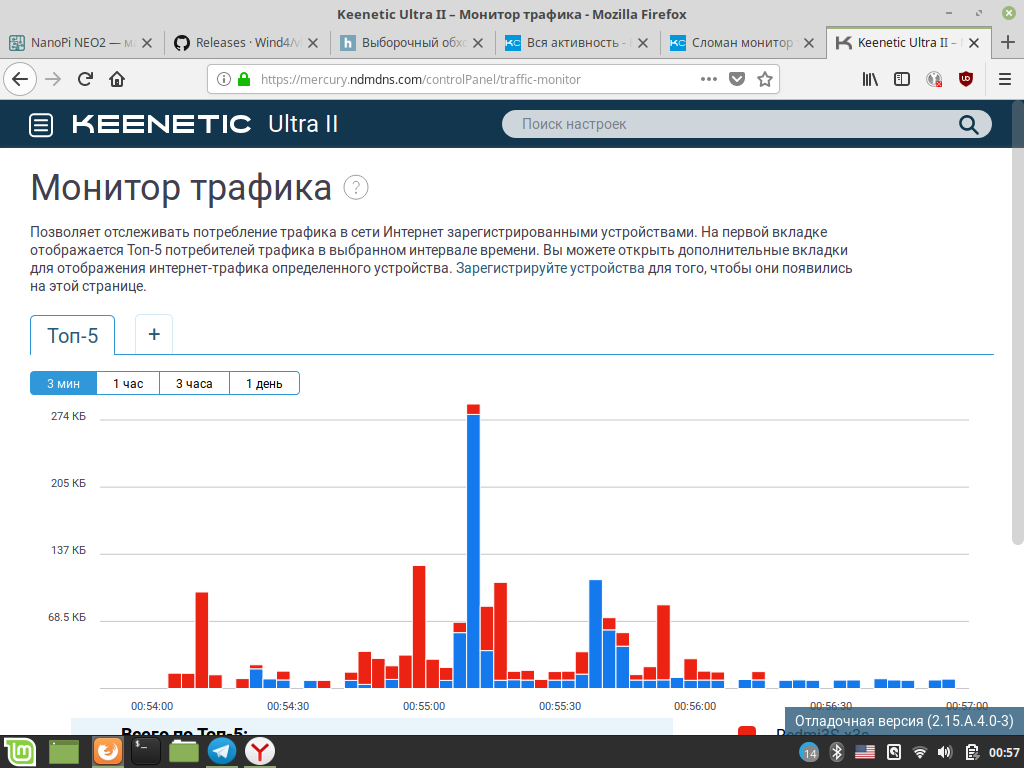The width and height of the screenshot is (1024, 768).
Task: Click the help question mark icon
Action: coord(356,187)
